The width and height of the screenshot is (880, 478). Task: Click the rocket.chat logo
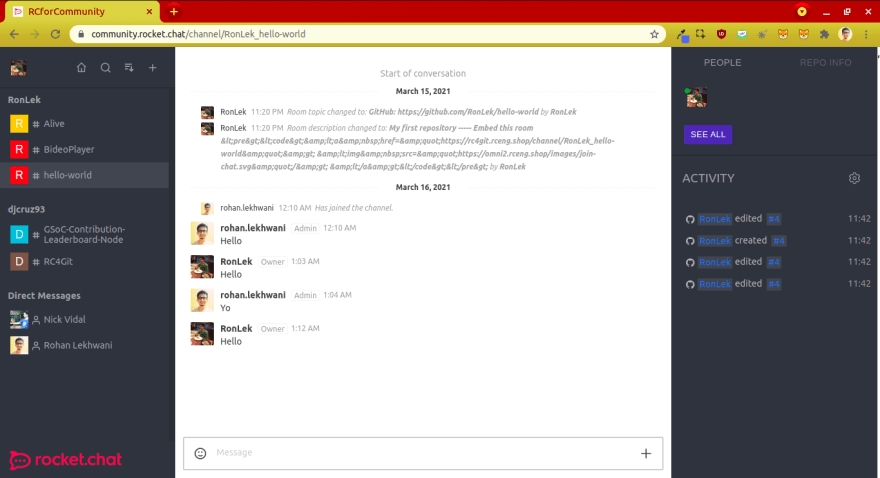(66, 460)
